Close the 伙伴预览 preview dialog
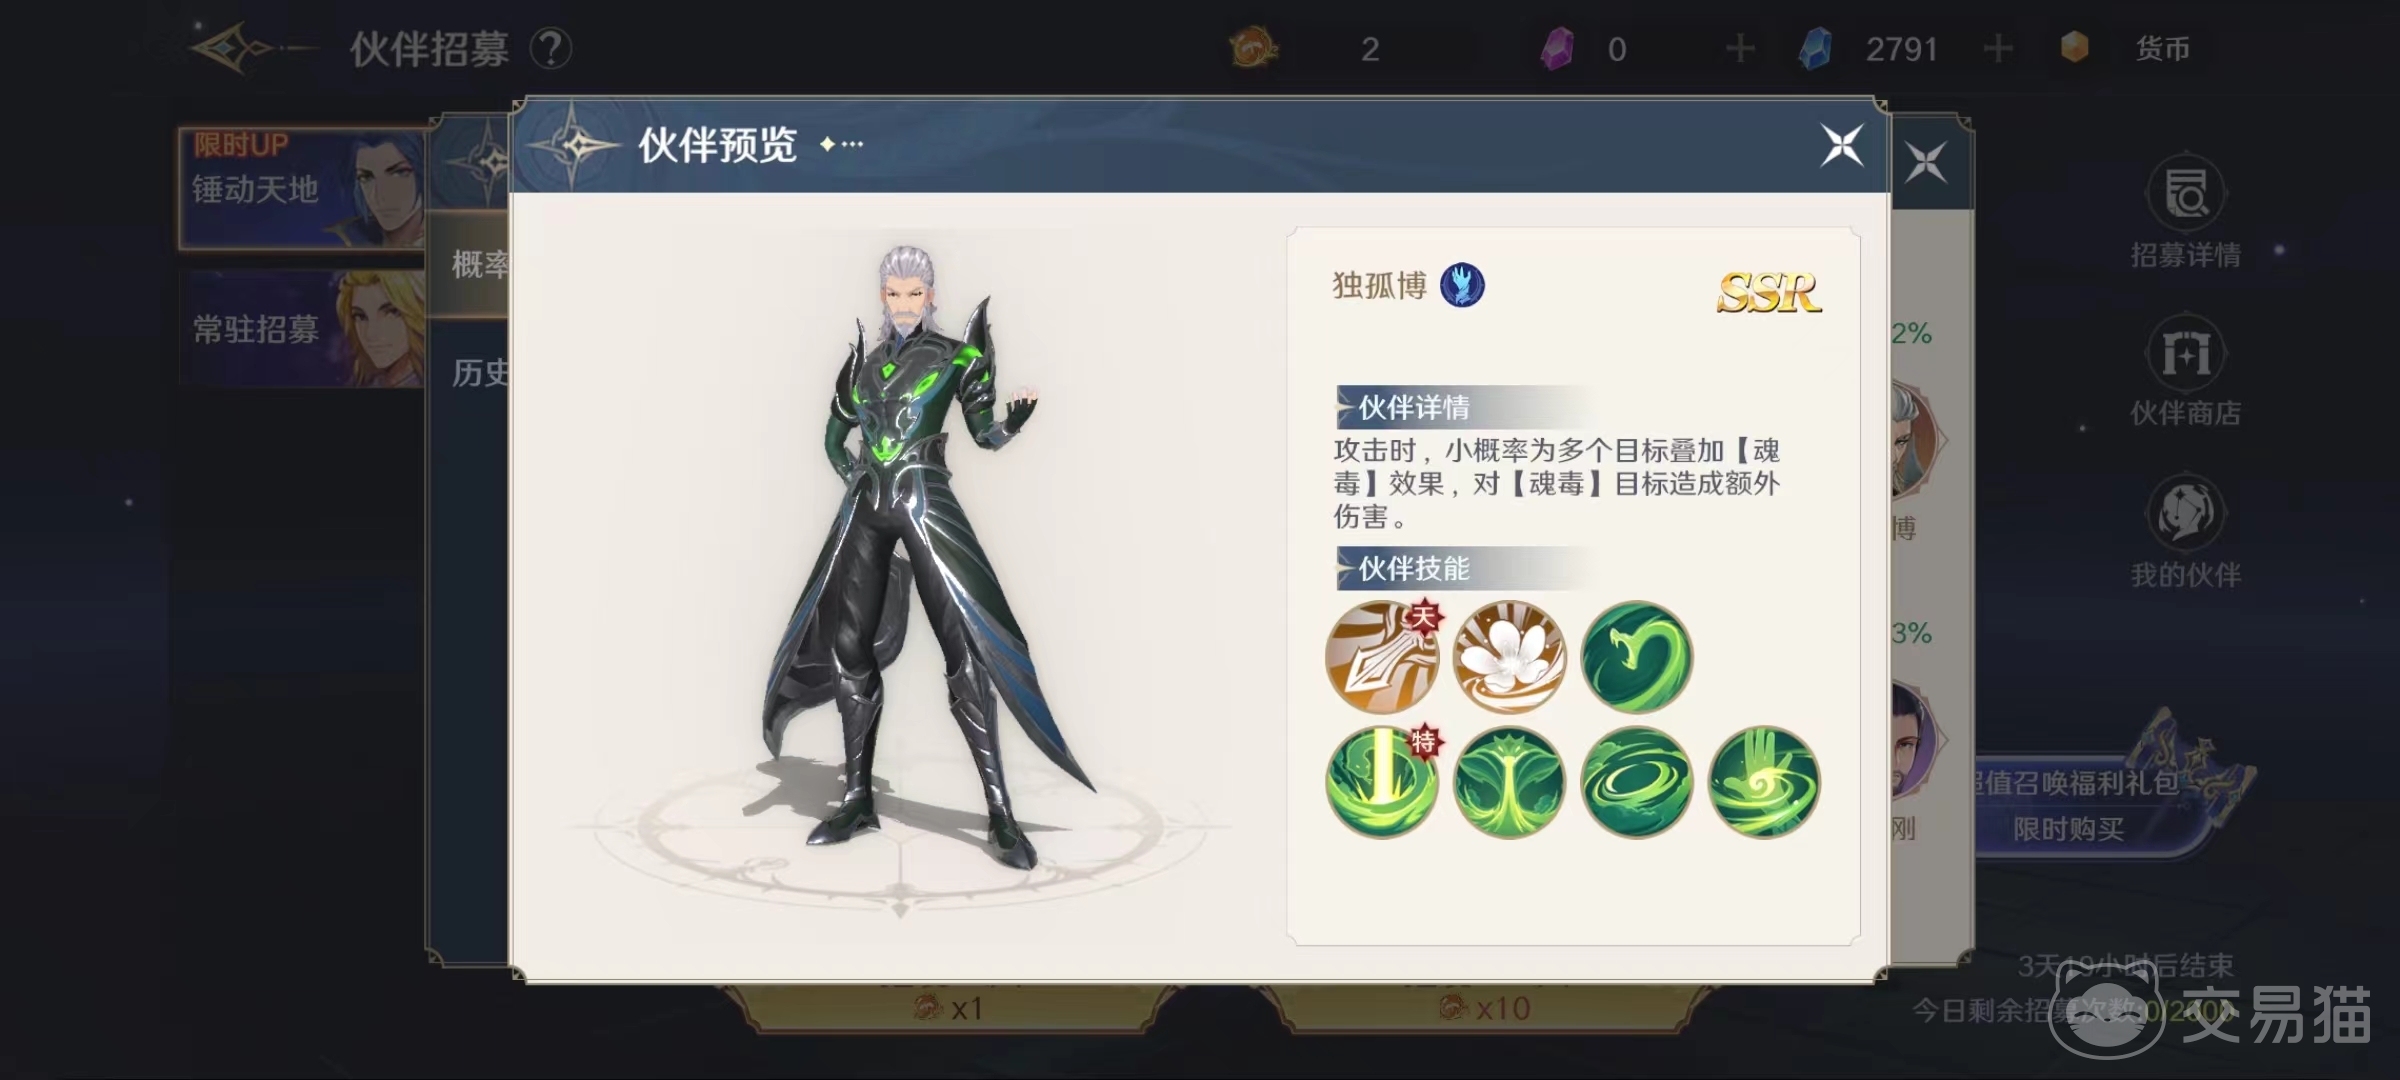2400x1080 pixels. (x=1842, y=145)
